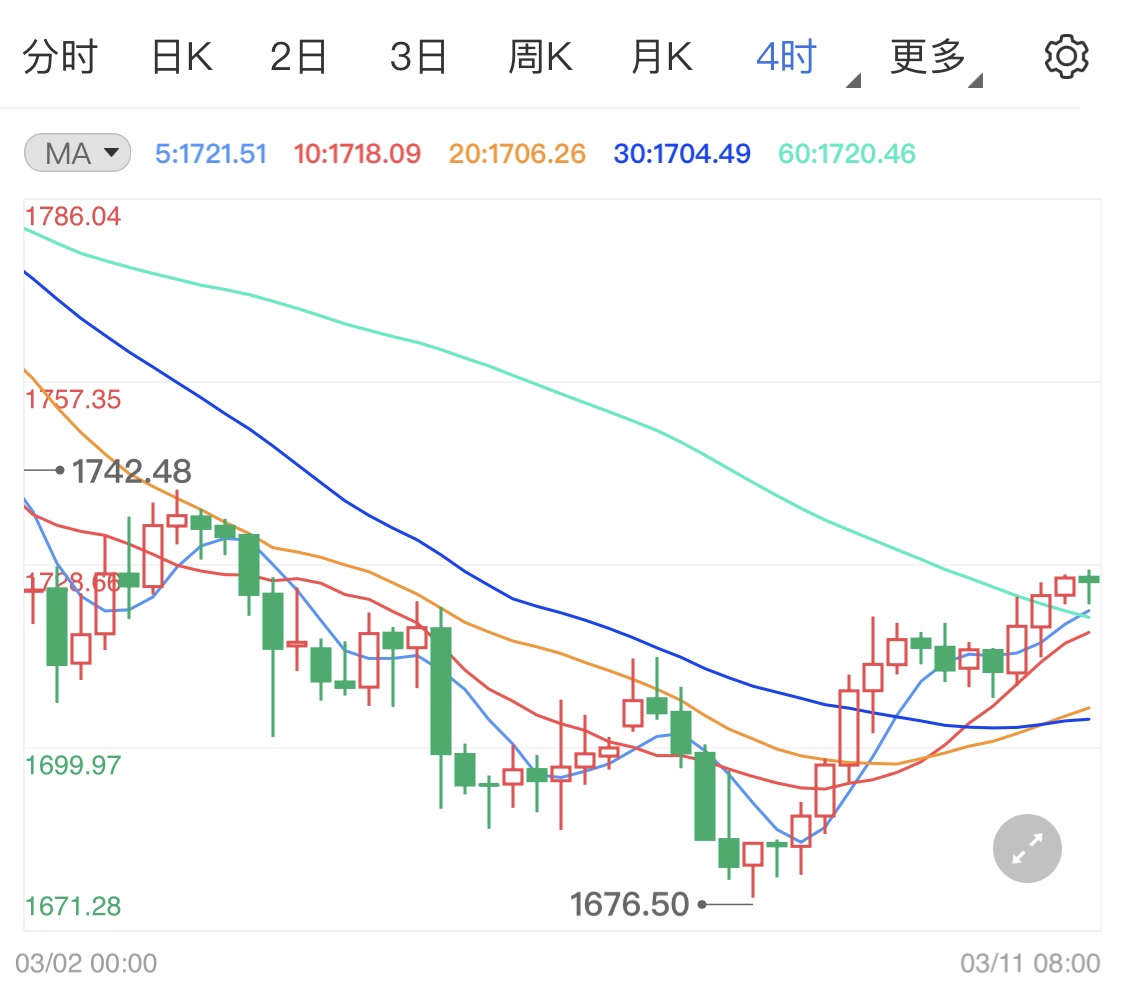
Task: Open the chart settings gear icon
Action: tap(1066, 57)
